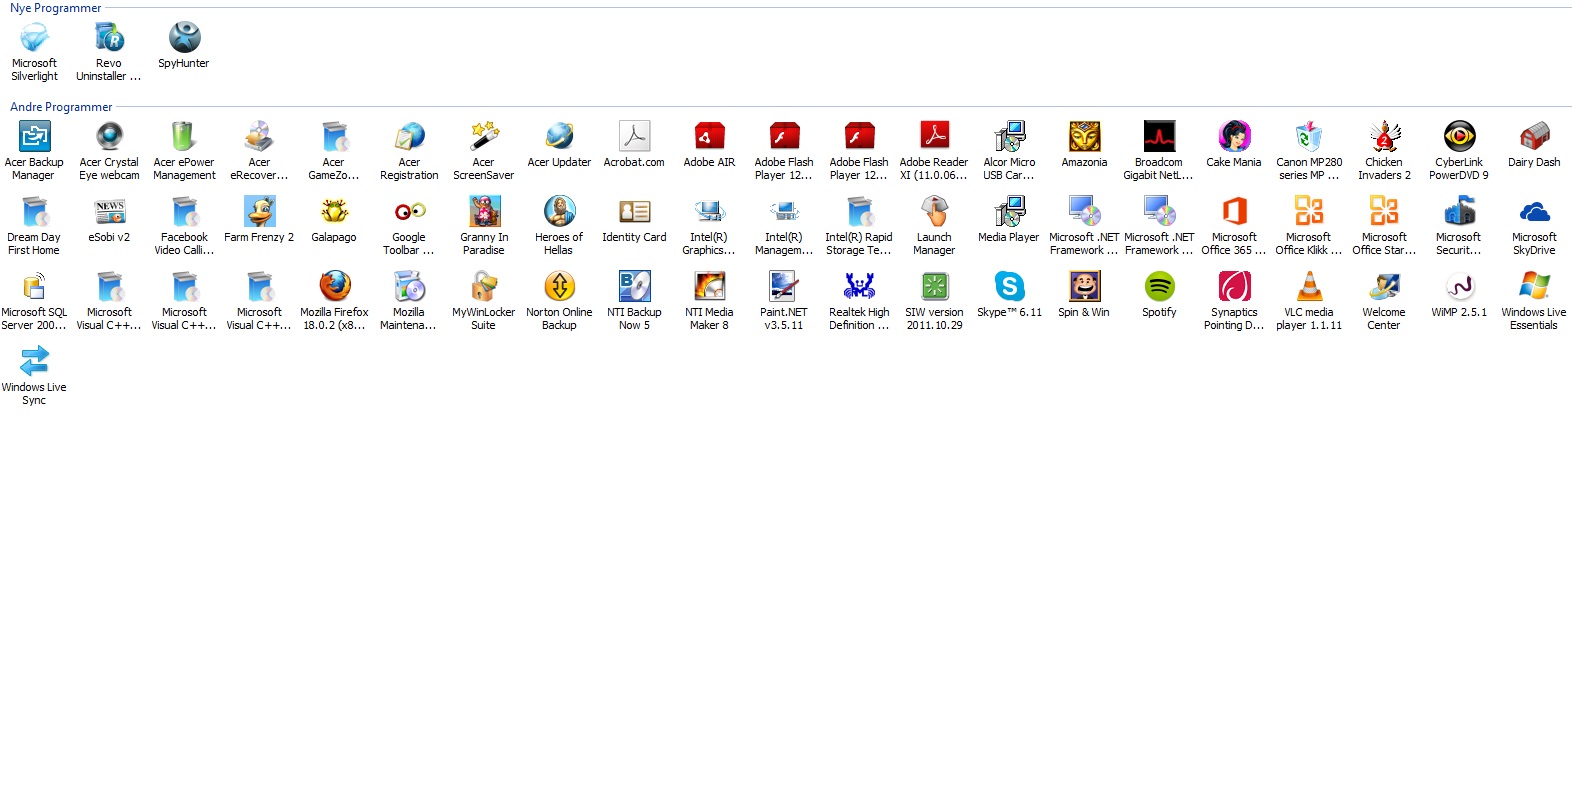Open Broadcom Gigabit NetLink

pos(1159,136)
